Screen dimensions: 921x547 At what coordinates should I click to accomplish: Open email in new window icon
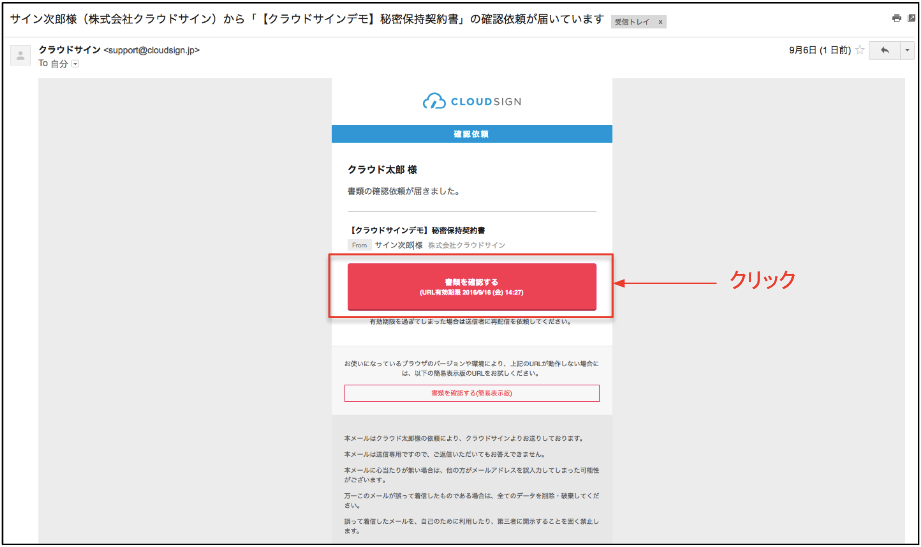912,18
